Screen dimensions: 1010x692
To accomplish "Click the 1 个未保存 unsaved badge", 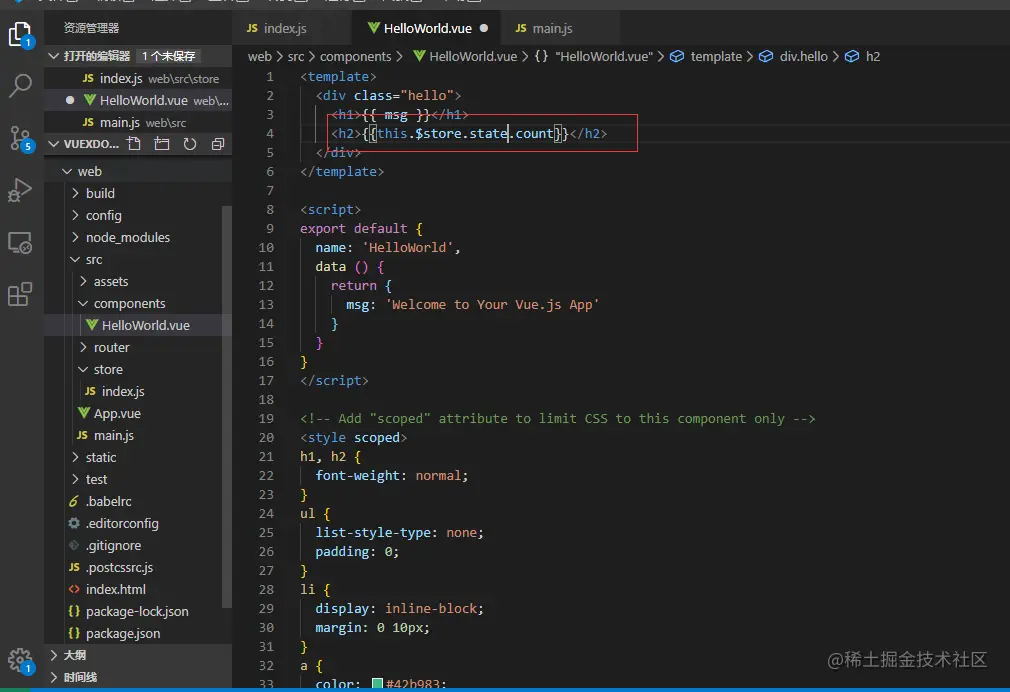I will [169, 56].
